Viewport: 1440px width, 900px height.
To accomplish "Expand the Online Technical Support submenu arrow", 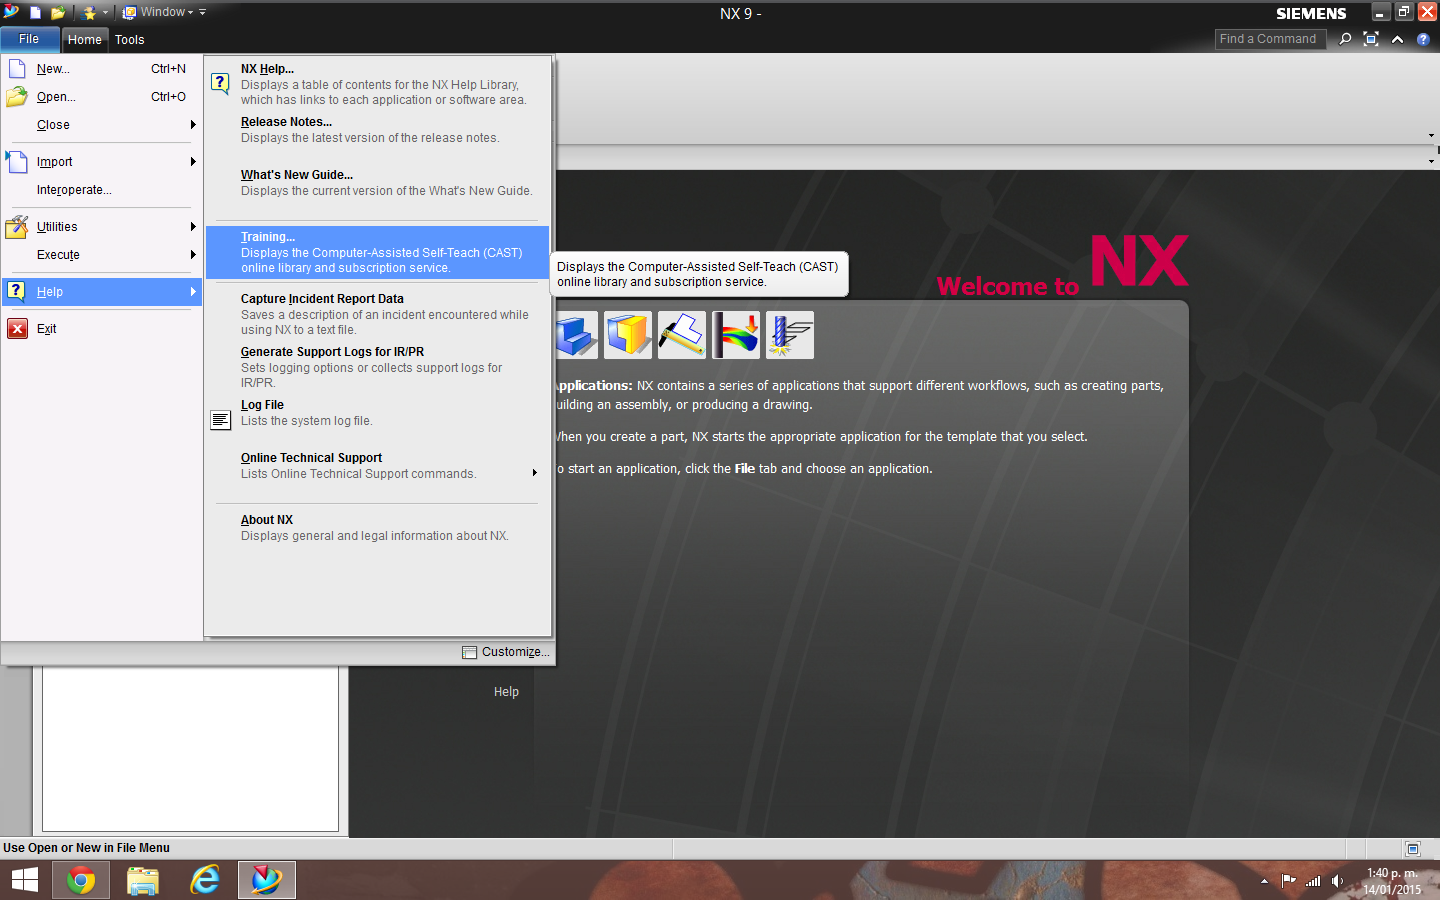I will 535,473.
